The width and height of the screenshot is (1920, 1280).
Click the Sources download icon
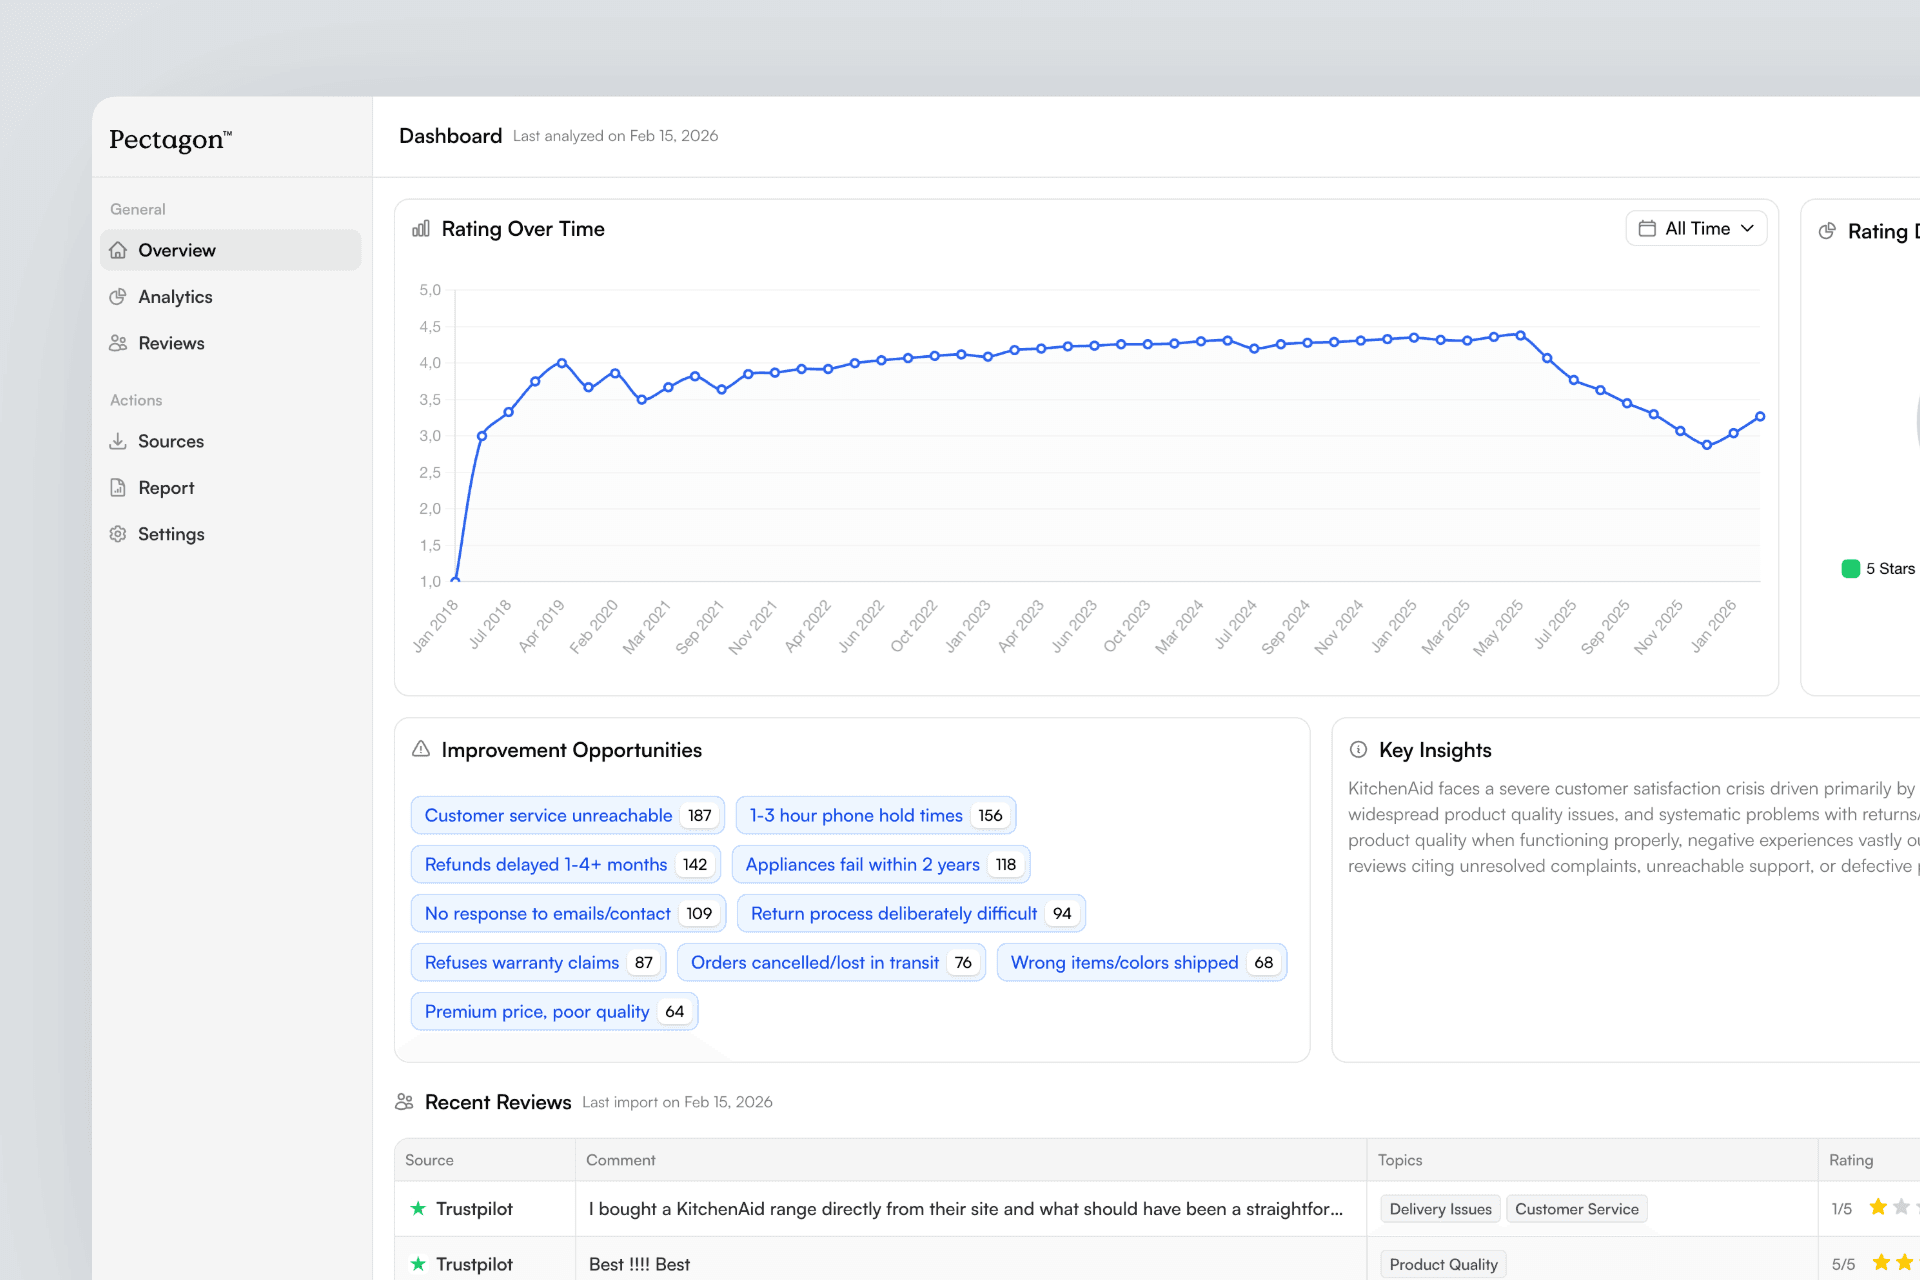pos(118,441)
